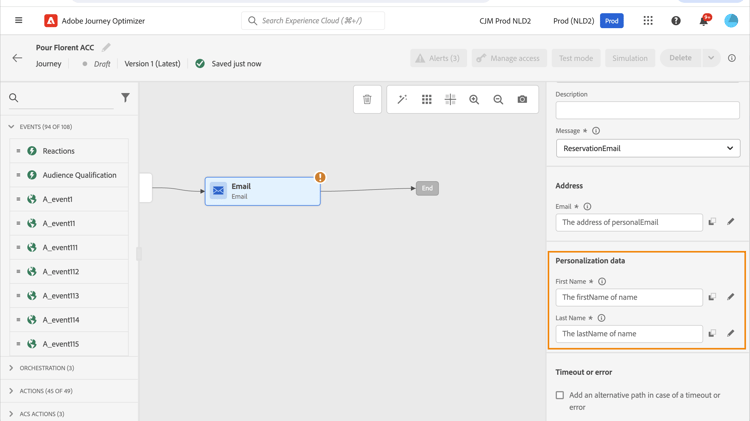Click the Message field info icon
Viewport: 750px width, 421px height.
tap(596, 131)
